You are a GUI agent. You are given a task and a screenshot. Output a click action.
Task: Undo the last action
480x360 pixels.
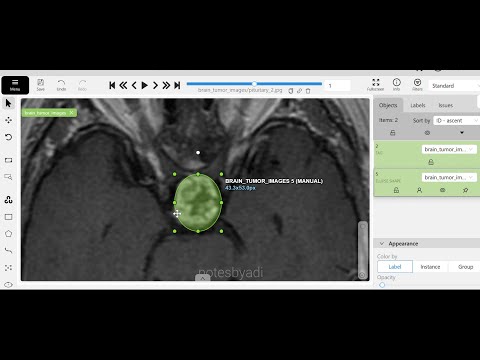tap(61, 85)
